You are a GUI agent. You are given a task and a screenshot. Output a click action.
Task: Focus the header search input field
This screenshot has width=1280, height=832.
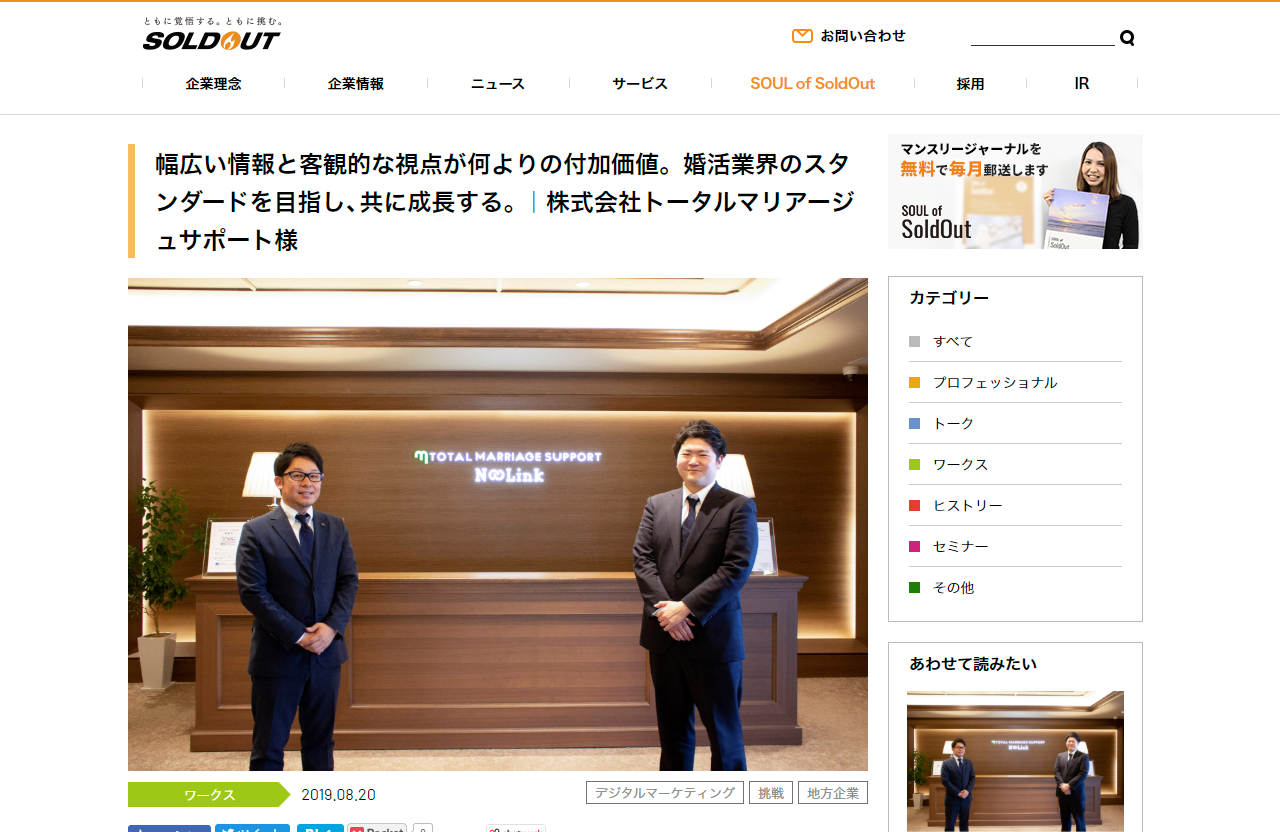point(1042,37)
